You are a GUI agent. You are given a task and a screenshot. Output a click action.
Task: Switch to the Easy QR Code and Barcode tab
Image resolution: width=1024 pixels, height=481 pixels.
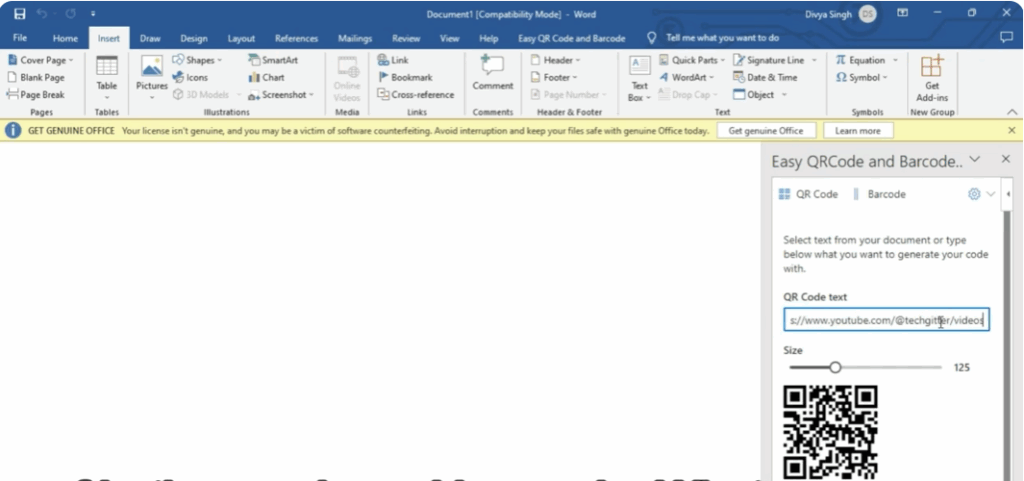pyautogui.click(x=571, y=38)
